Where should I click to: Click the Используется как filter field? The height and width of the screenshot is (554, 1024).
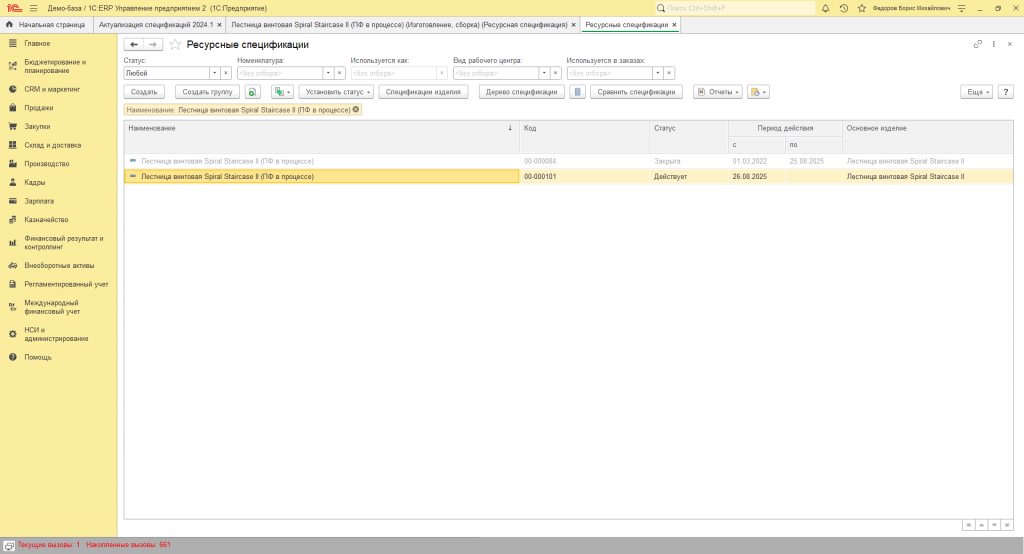click(394, 73)
